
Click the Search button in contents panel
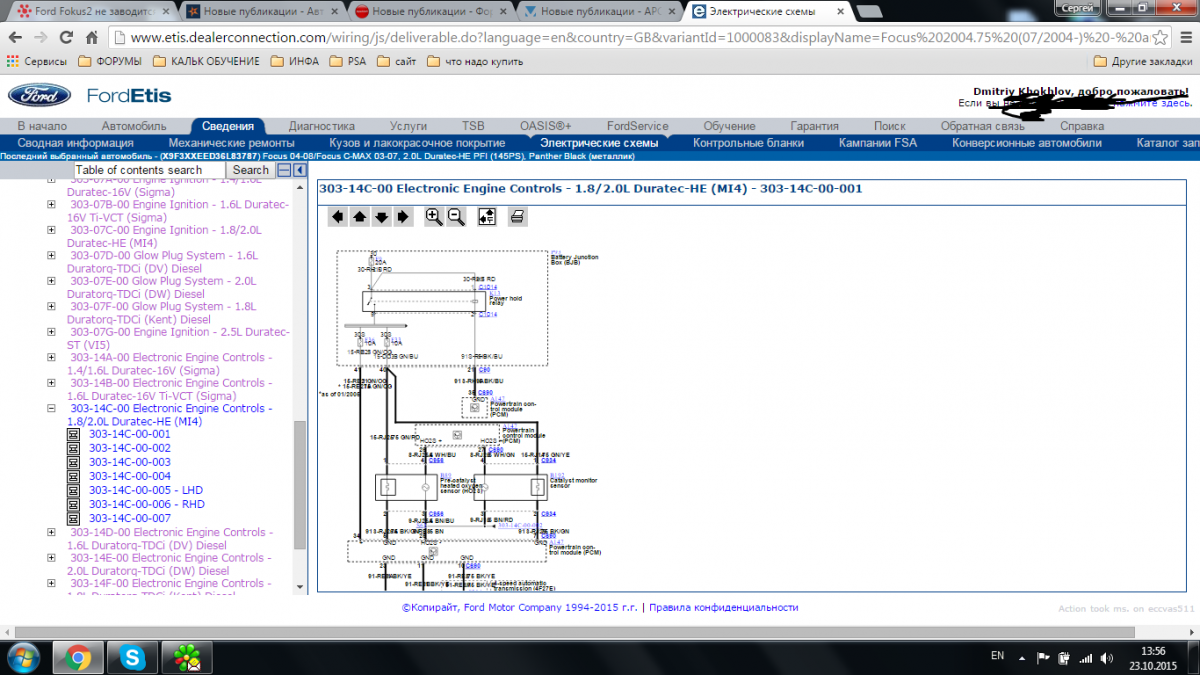pos(250,170)
